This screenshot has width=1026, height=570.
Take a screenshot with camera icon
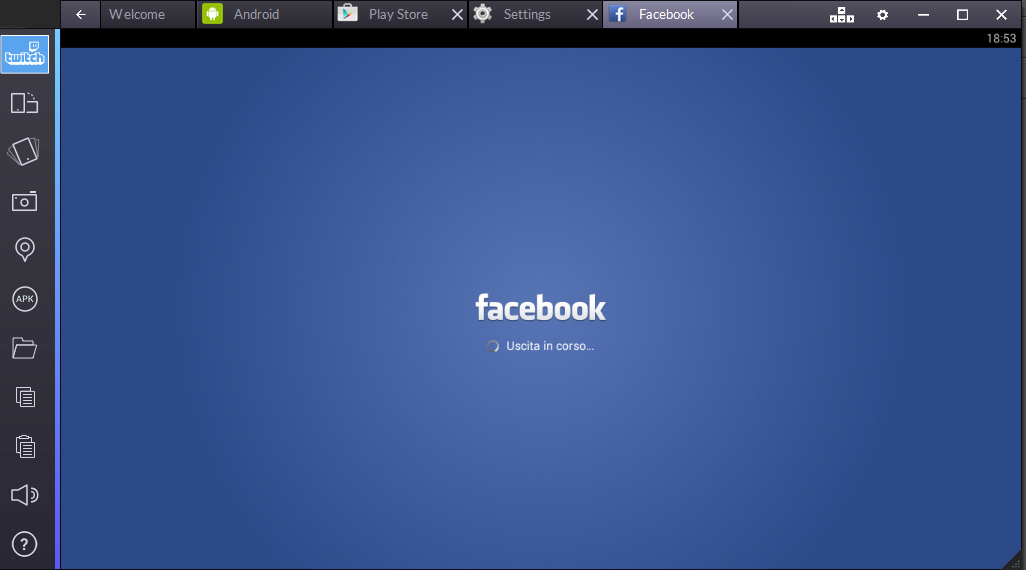pos(24,201)
